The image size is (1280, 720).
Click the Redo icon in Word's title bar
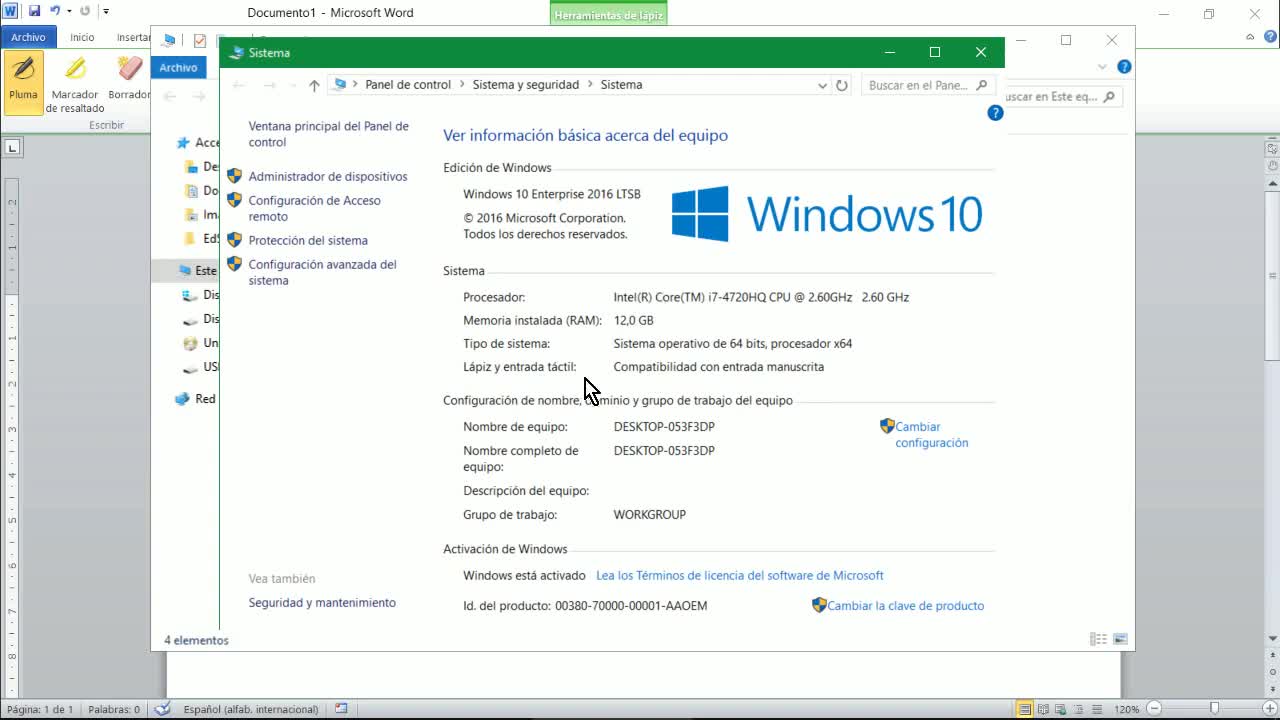(x=85, y=12)
